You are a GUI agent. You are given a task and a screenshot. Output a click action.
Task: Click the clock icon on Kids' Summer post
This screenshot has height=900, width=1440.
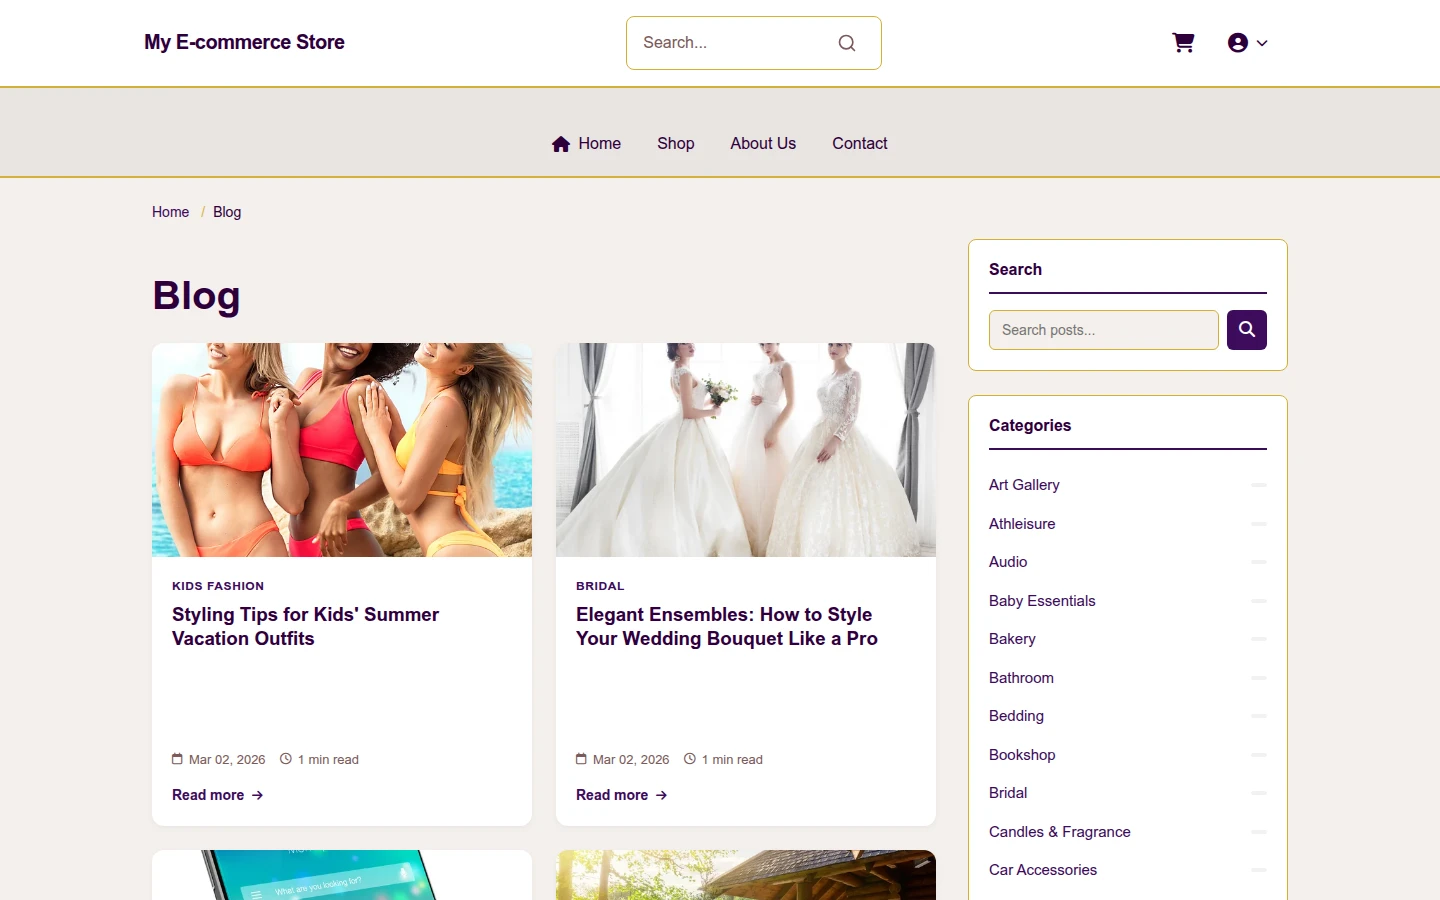click(286, 759)
